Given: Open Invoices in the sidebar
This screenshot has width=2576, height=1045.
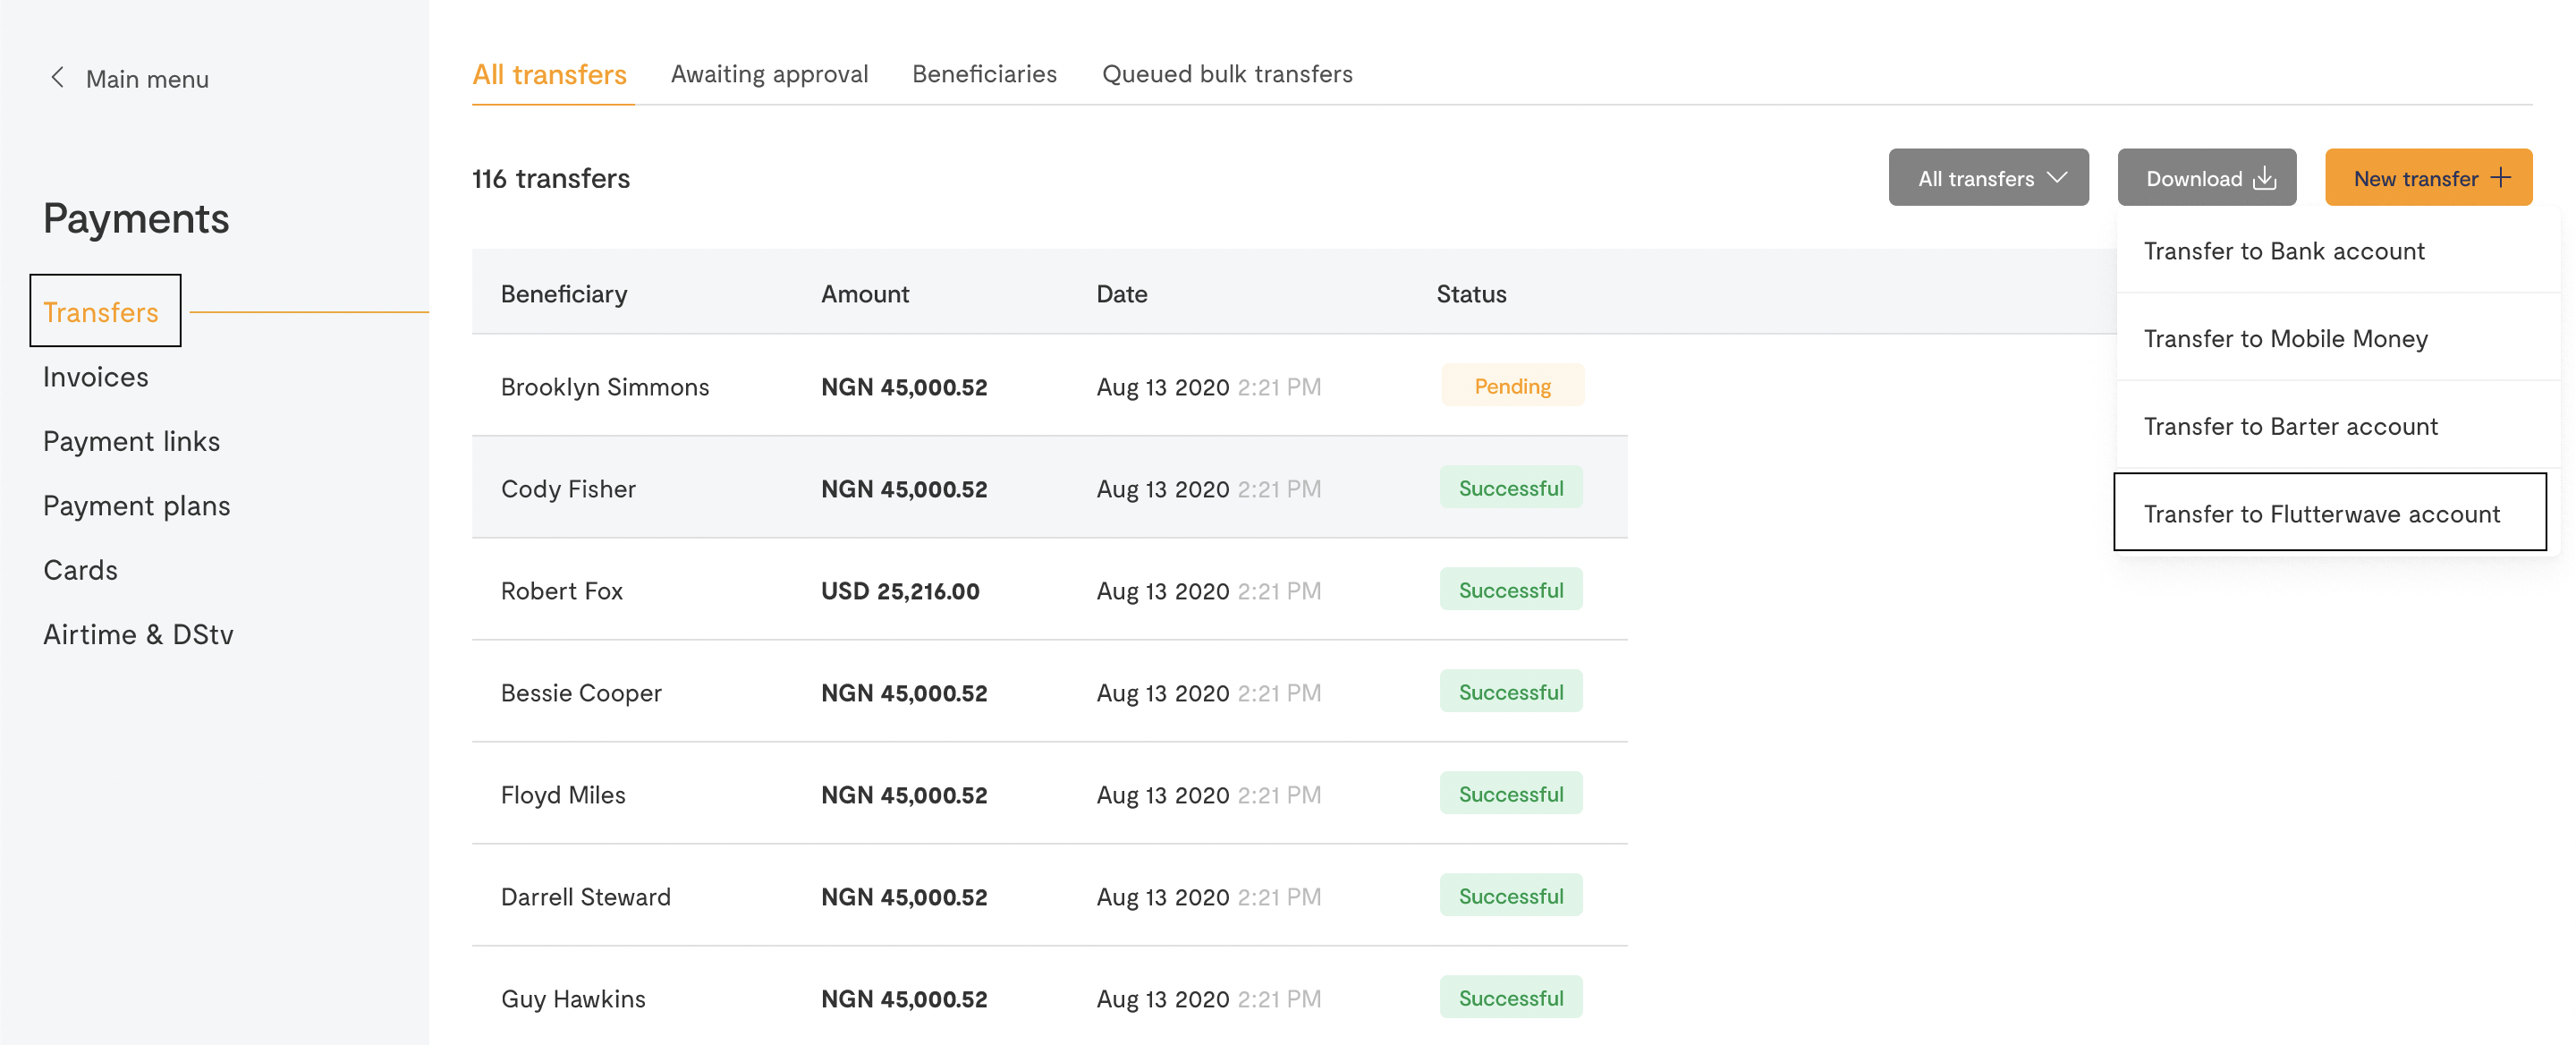Looking at the screenshot, I should click(95, 377).
